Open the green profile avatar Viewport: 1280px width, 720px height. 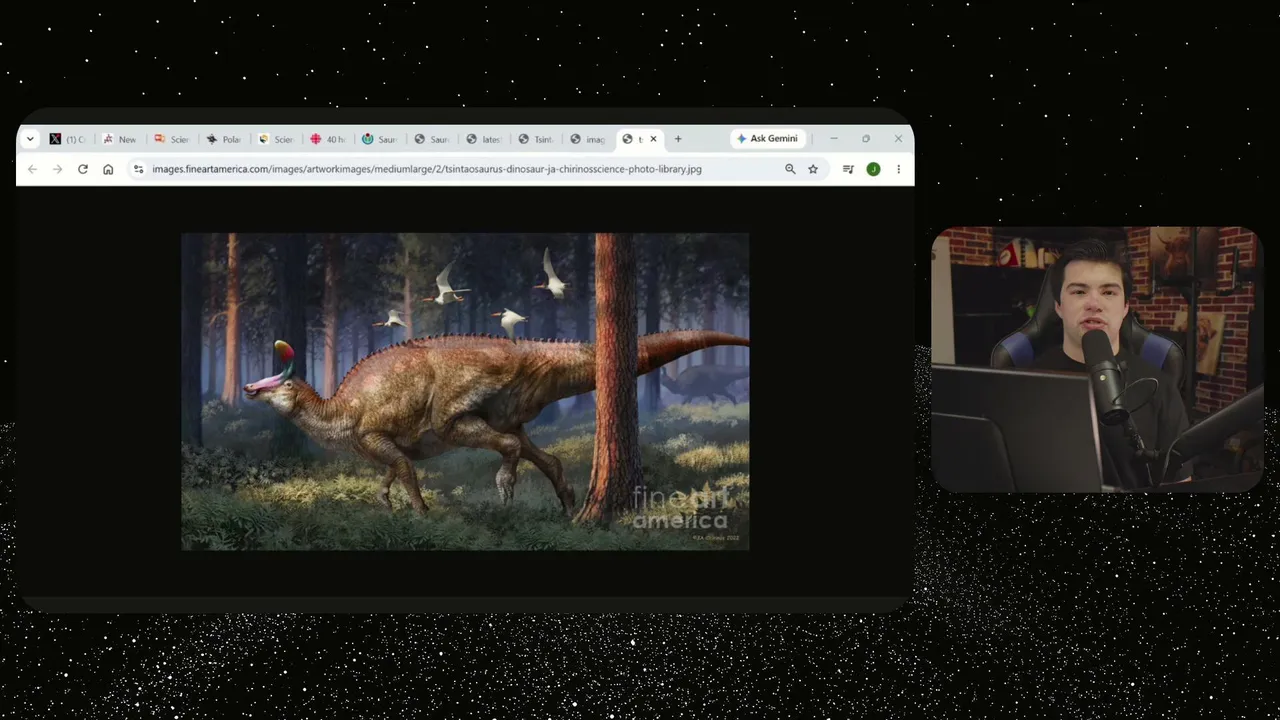(873, 169)
